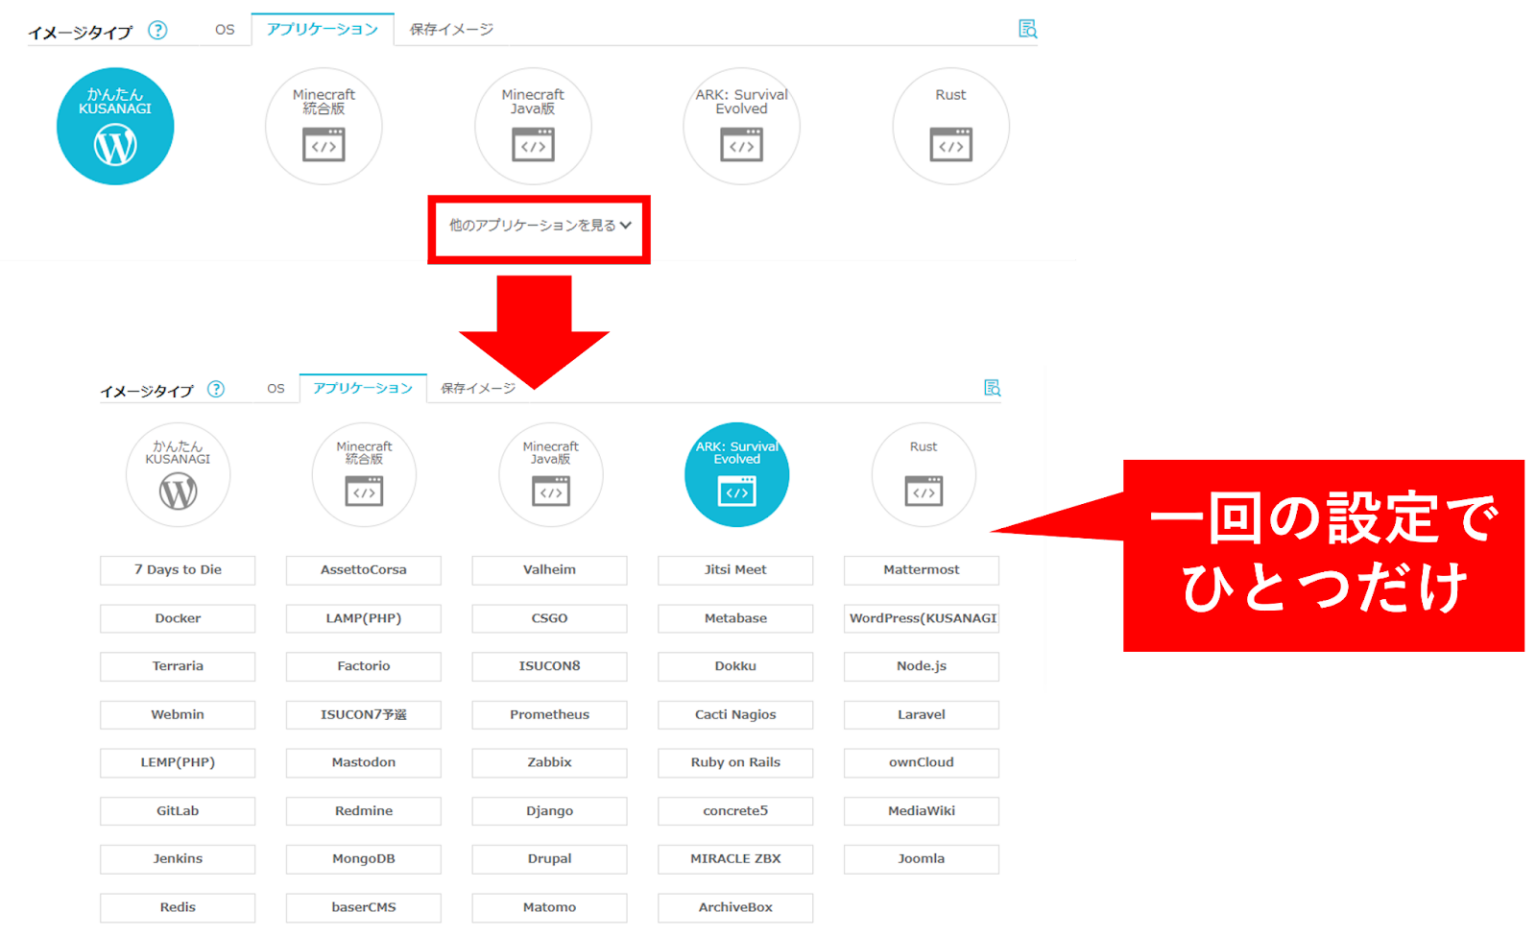Image resolution: width=1536 pixels, height=936 pixels.
Task: Choose the GitLab application
Action: (177, 811)
